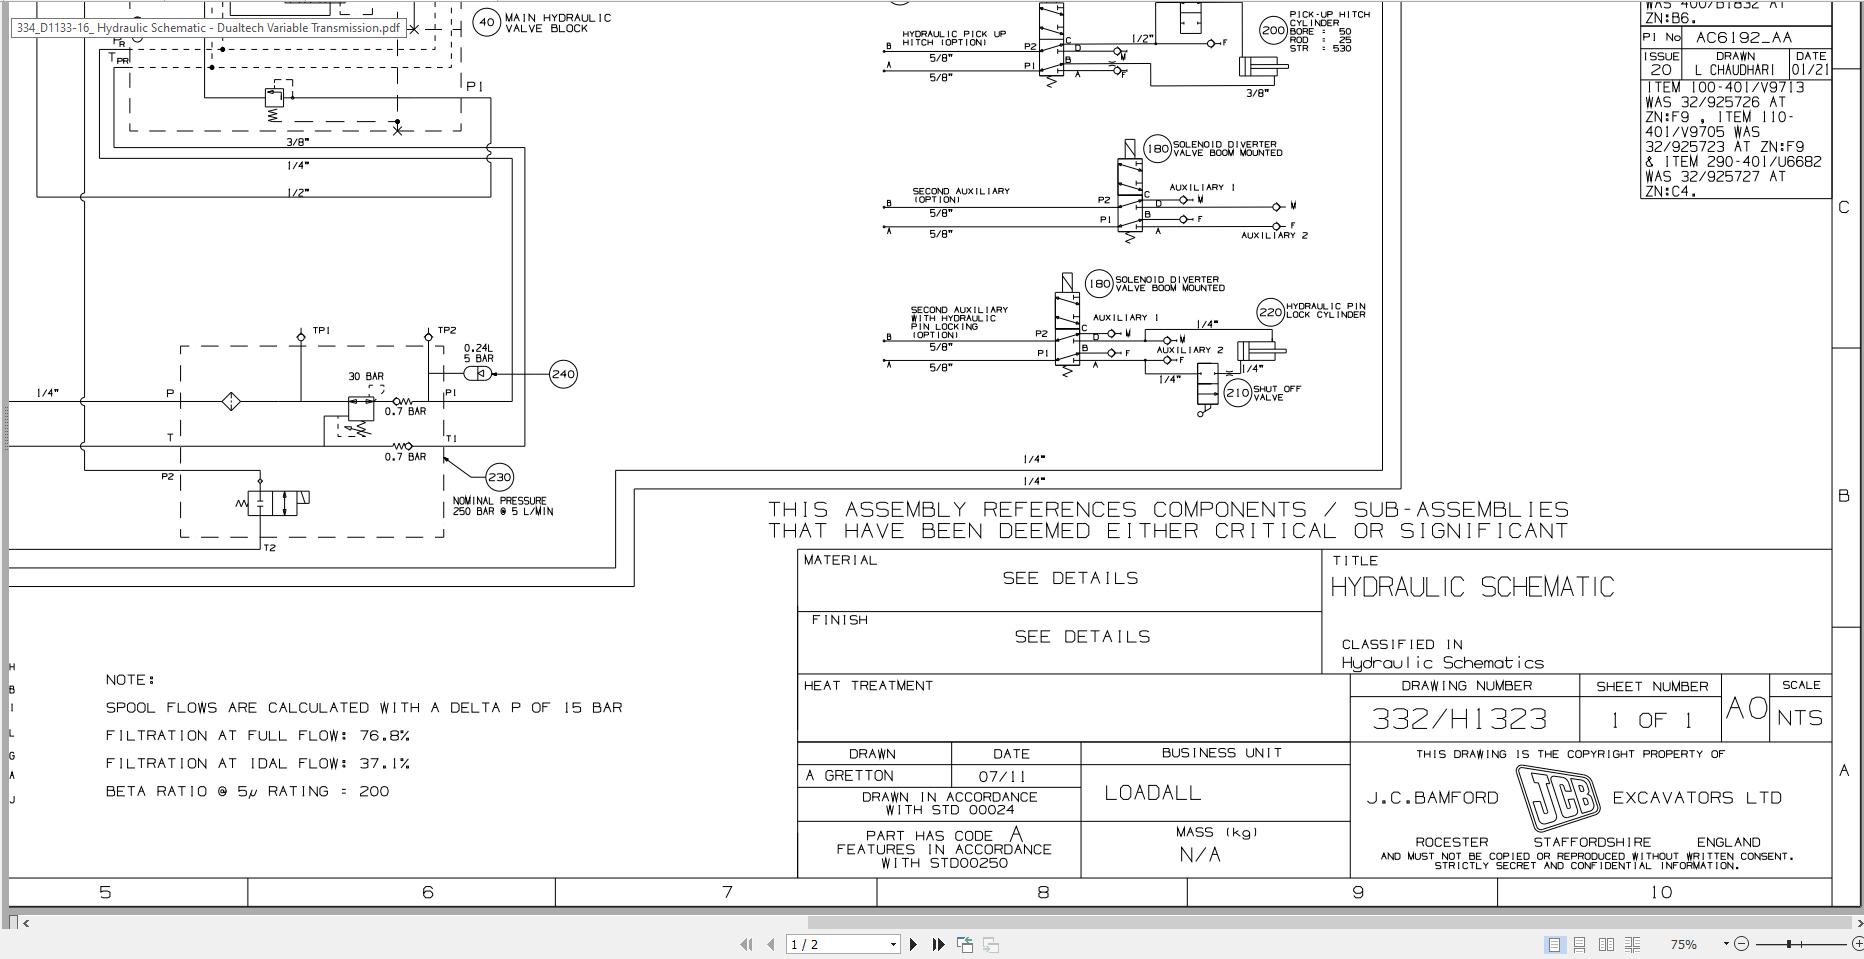
Task: Click the PDF file name tooltip
Action: point(209,27)
